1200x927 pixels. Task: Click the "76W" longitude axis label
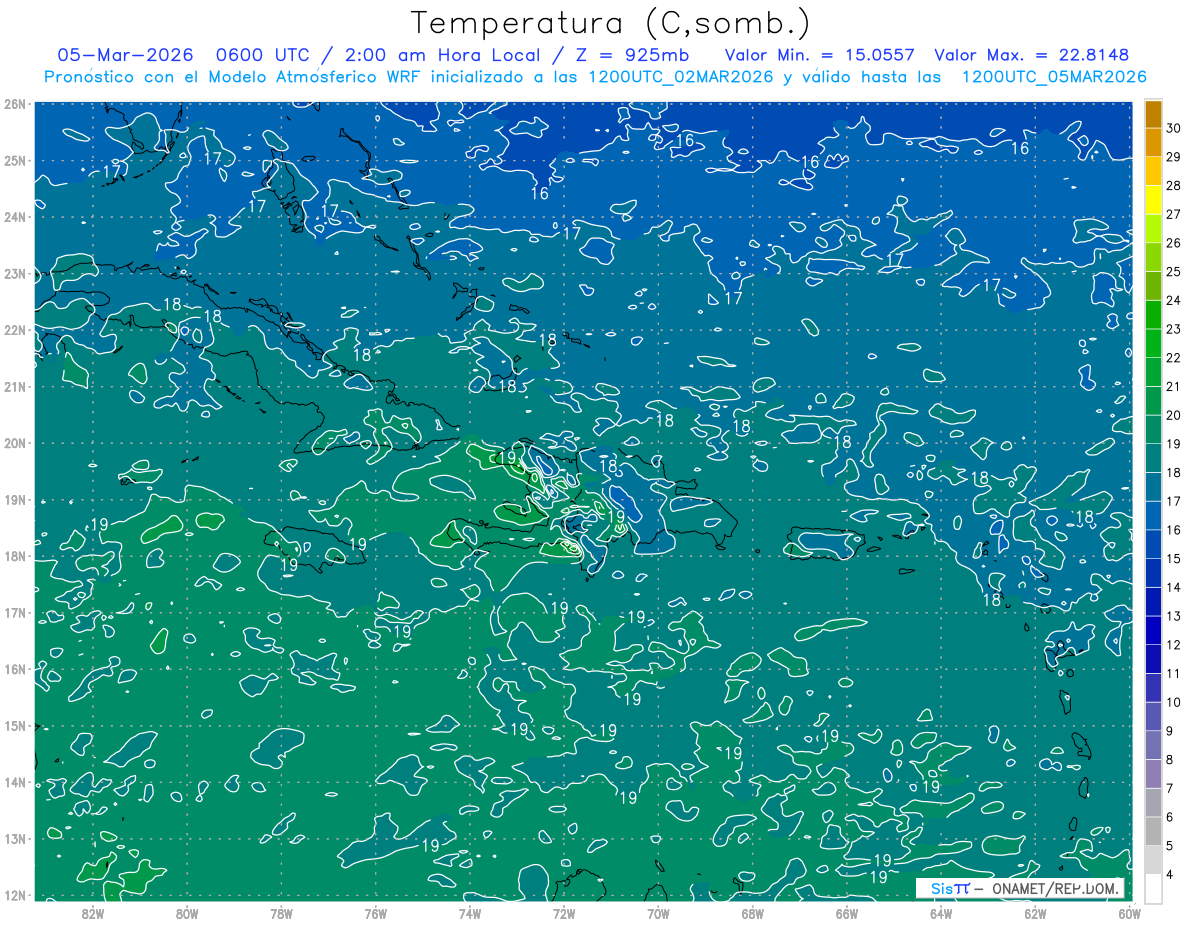[x=375, y=912]
